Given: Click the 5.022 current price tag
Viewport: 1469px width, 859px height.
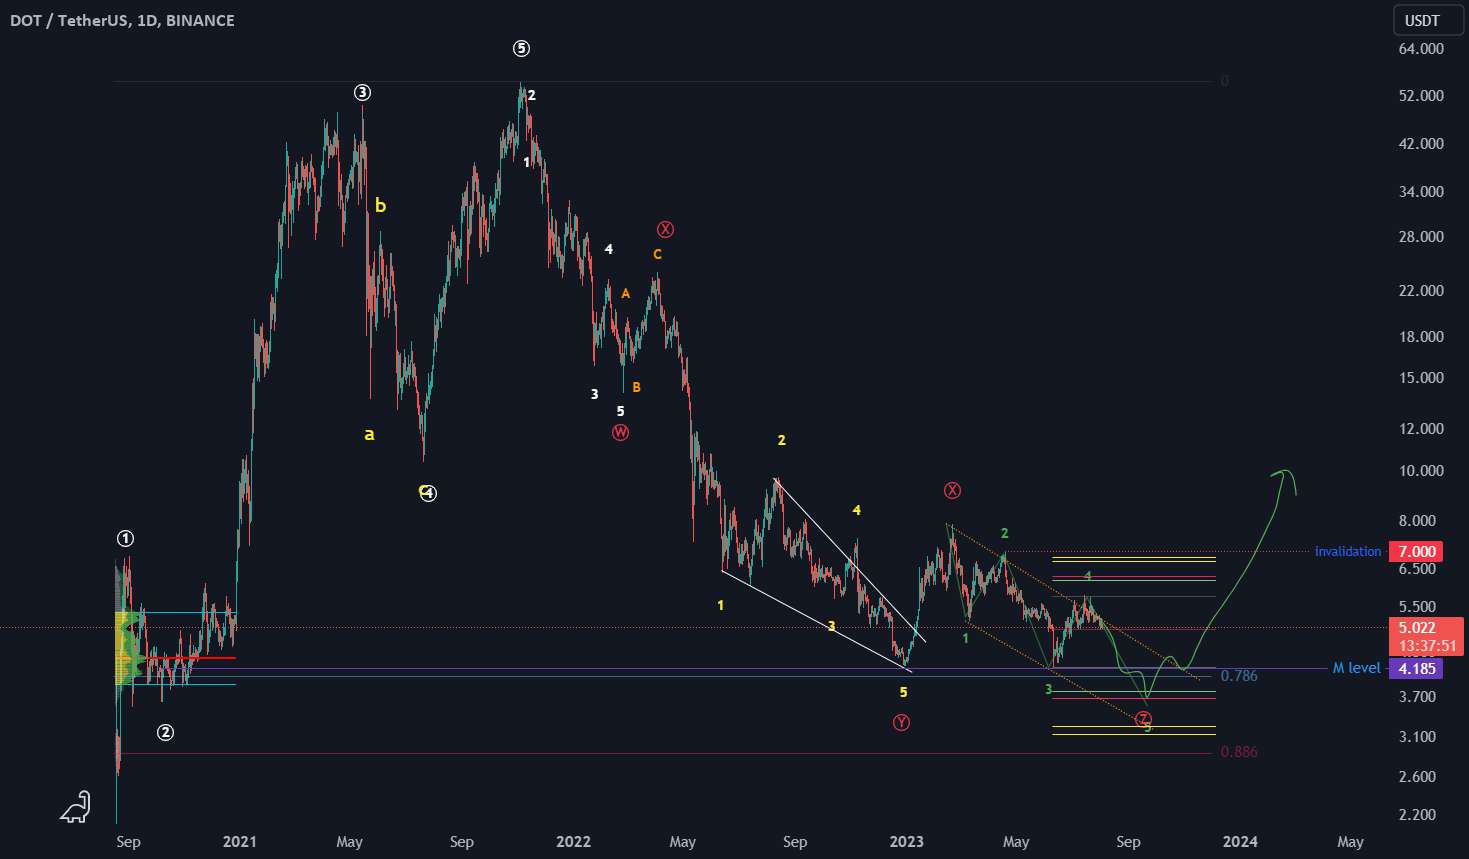Looking at the screenshot, I should (x=1416, y=628).
